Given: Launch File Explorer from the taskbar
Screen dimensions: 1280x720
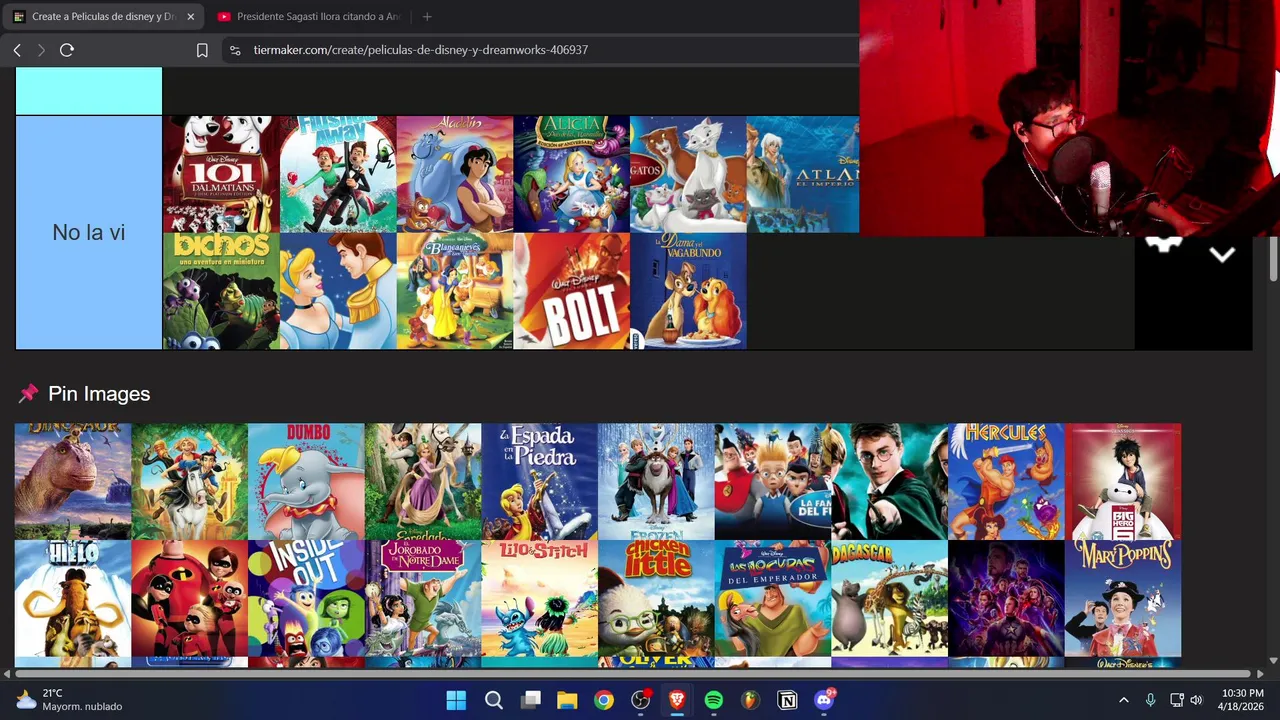Looking at the screenshot, I should pyautogui.click(x=567, y=700).
